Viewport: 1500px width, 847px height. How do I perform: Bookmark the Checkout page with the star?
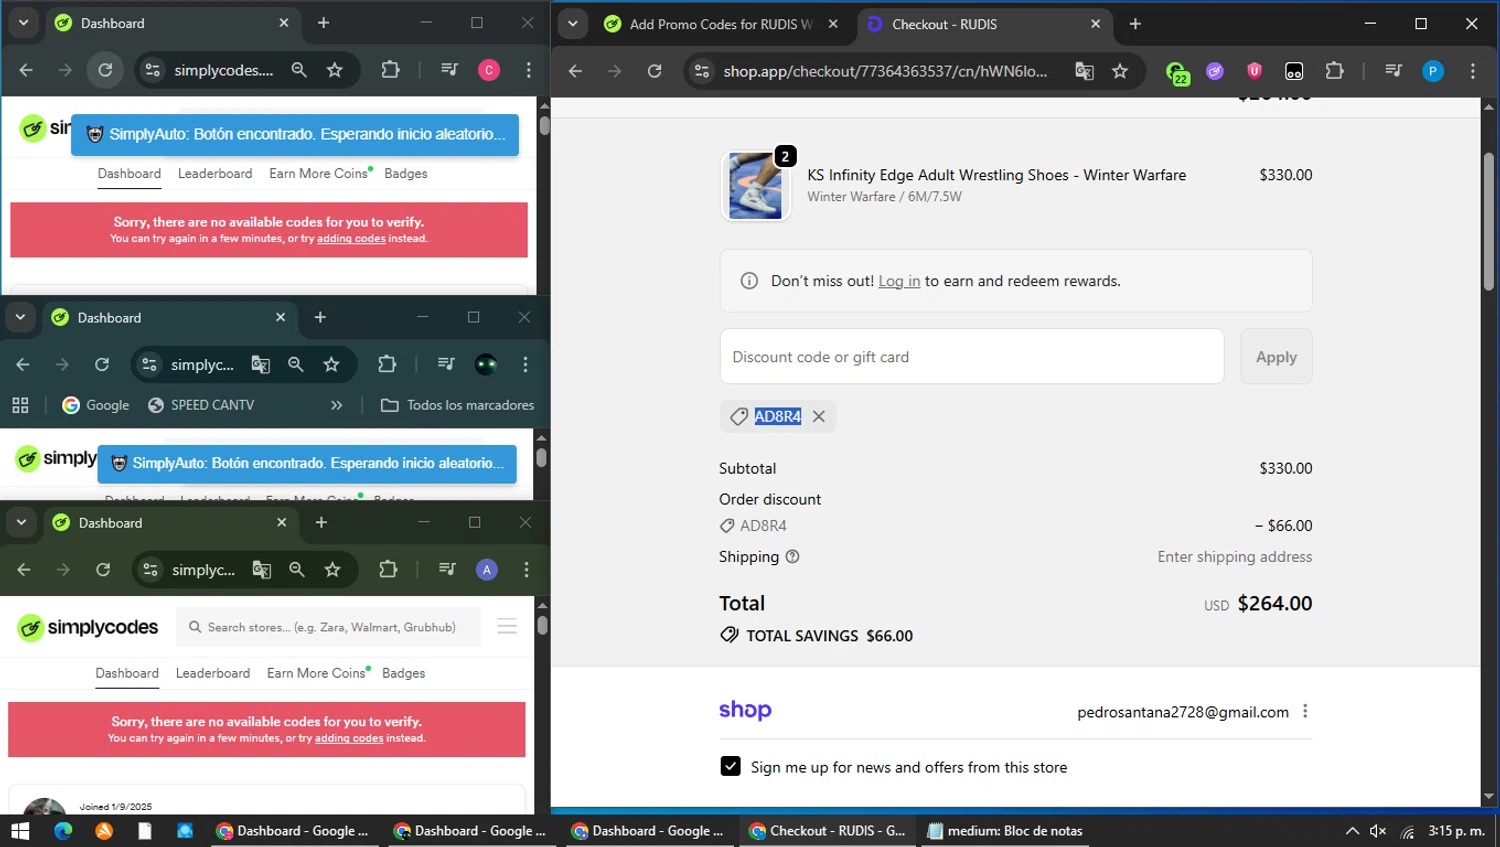[x=1120, y=70]
